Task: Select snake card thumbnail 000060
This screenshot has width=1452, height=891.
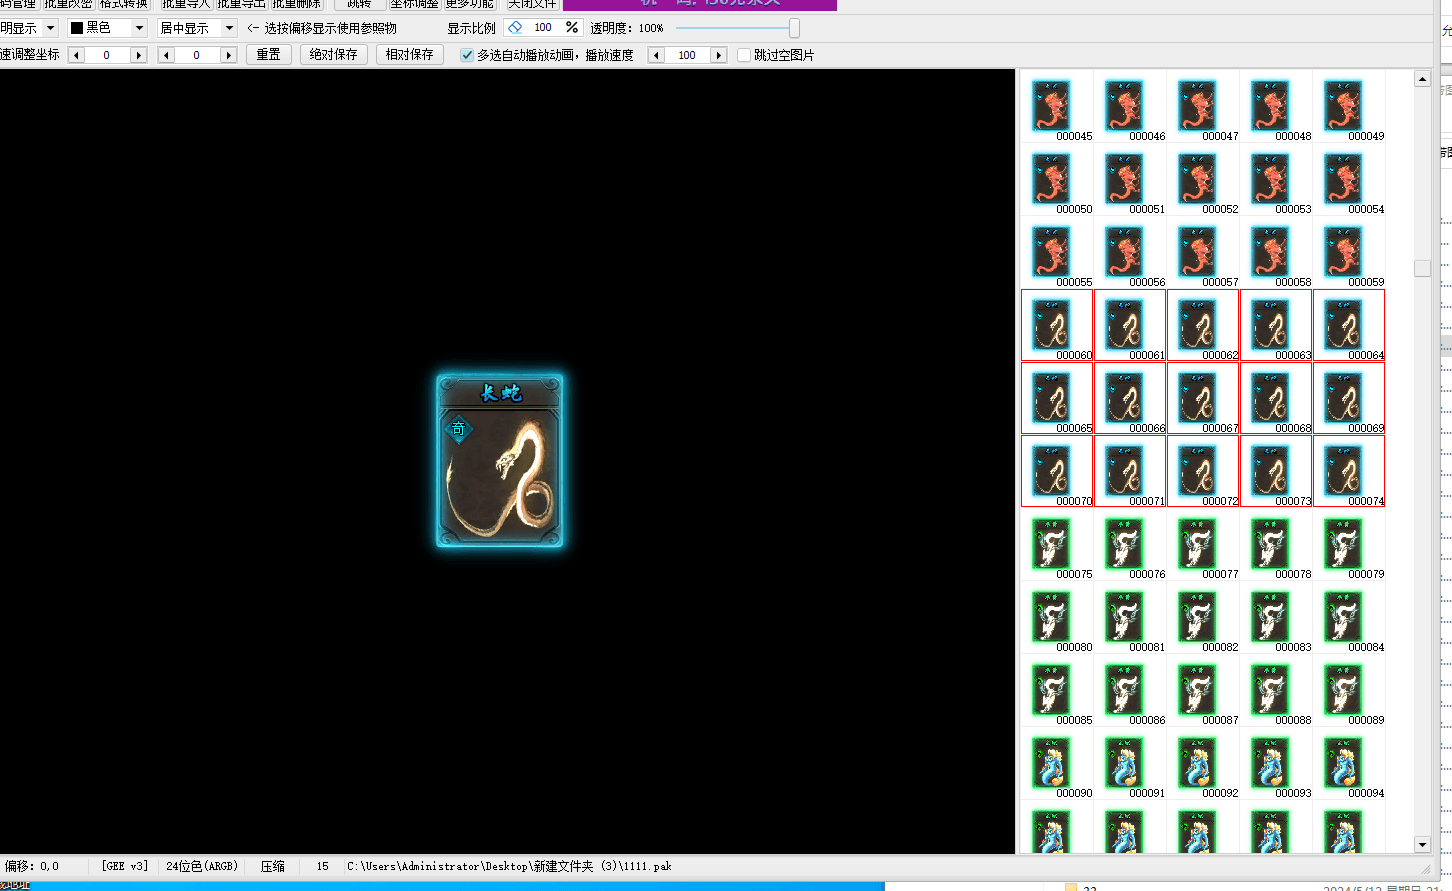Action: pos(1057,325)
